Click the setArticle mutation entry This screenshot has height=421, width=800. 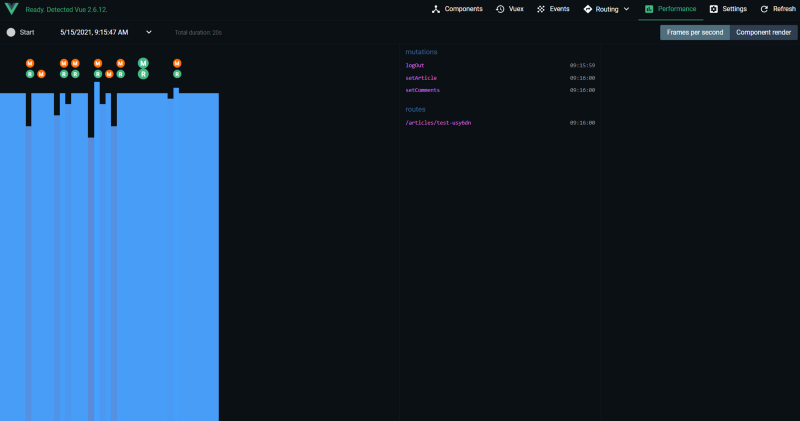click(x=420, y=78)
